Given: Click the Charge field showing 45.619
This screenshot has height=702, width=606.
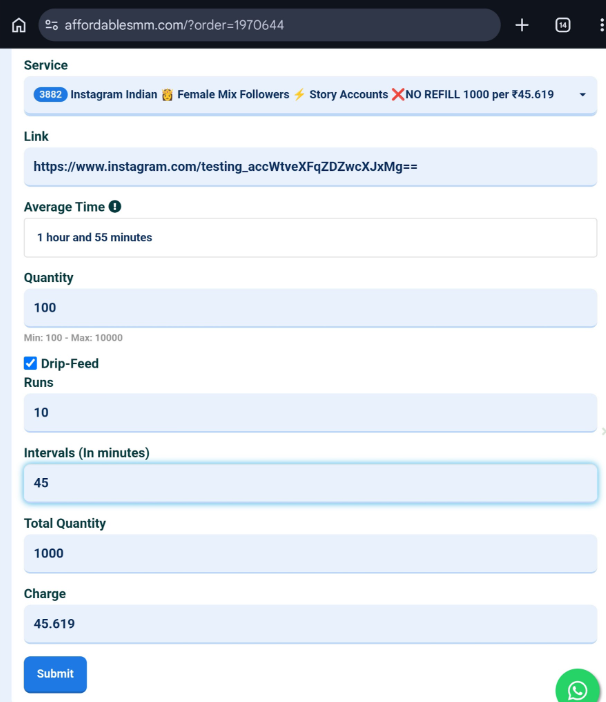Looking at the screenshot, I should coord(310,624).
